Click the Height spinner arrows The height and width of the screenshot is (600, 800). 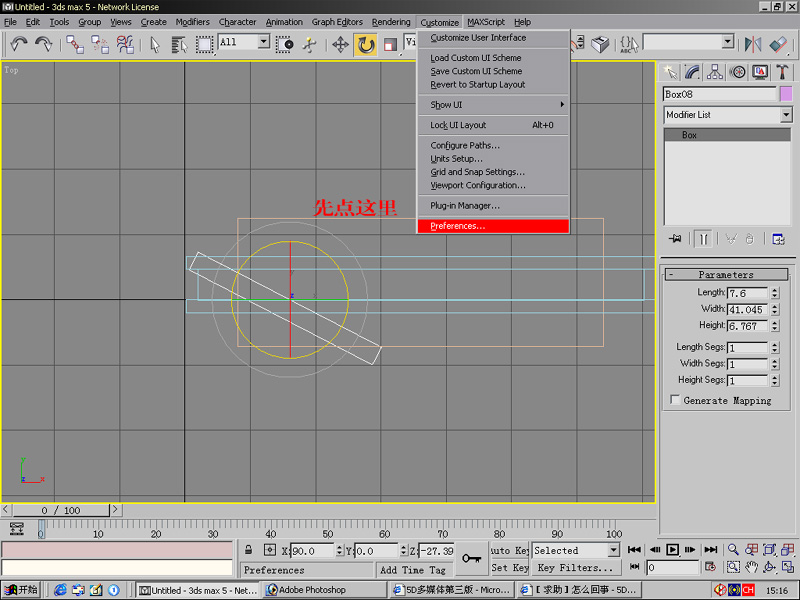click(x=775, y=326)
